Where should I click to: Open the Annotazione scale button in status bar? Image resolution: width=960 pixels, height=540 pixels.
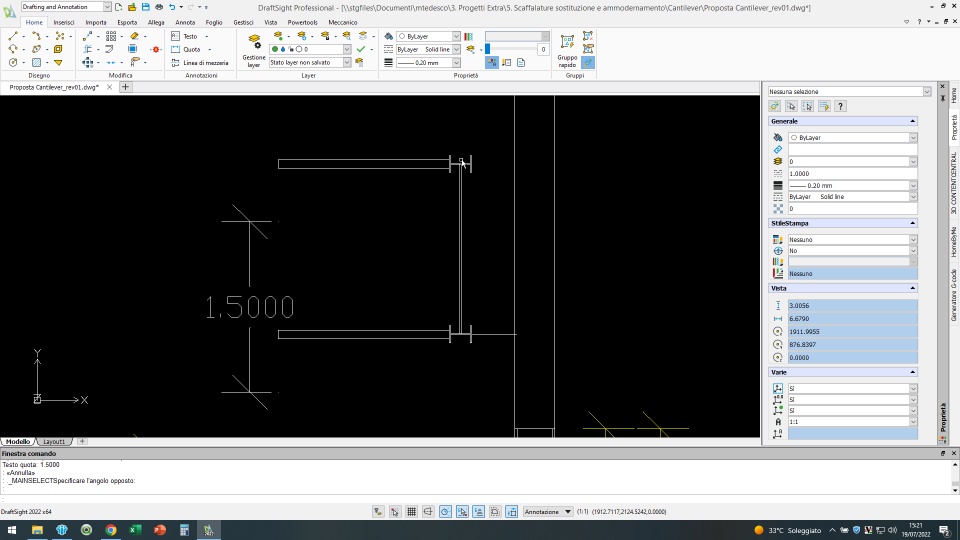click(548, 511)
